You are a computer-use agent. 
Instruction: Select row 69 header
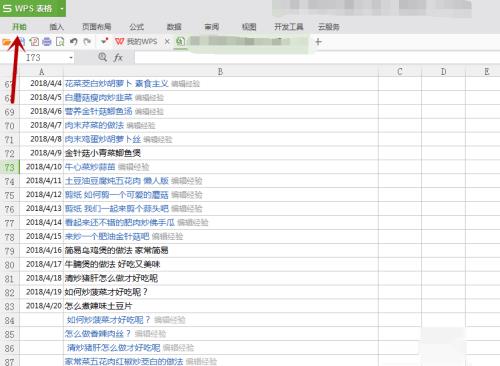pyautogui.click(x=10, y=112)
